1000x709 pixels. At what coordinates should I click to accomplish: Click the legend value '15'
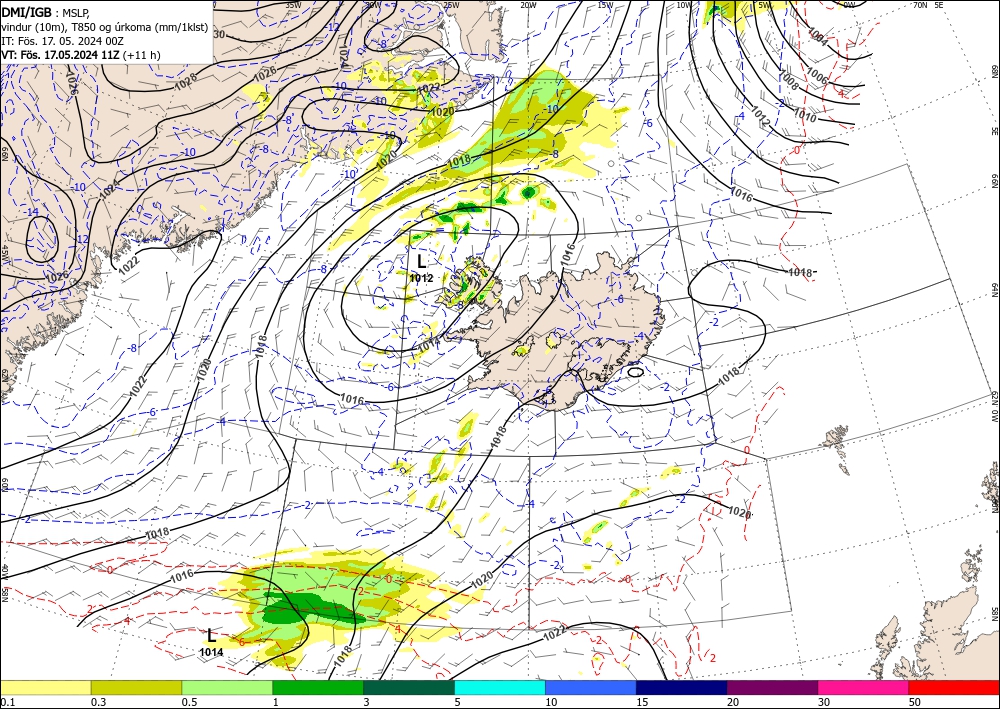(x=642, y=702)
